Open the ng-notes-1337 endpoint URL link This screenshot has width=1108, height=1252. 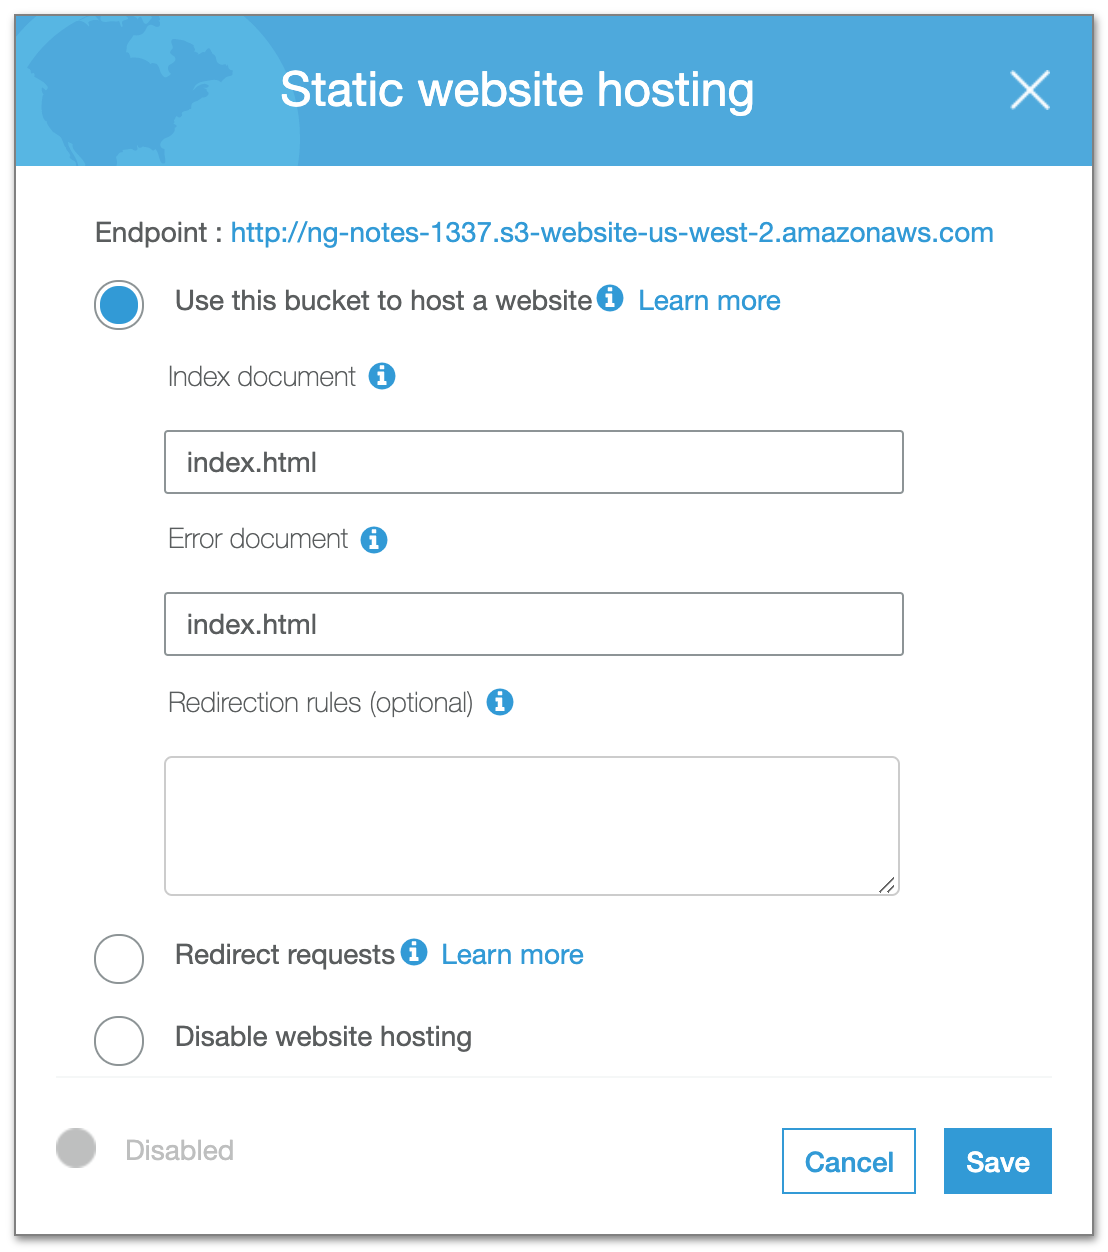pos(611,233)
